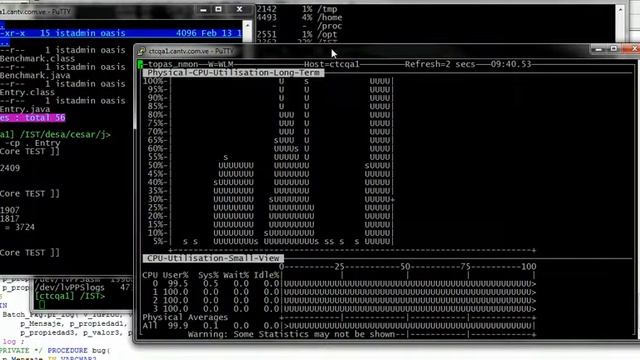Image resolution: width=640 pixels, height=360 pixels.
Task: Click Benchmark.class in left terminal
Action: (38, 59)
